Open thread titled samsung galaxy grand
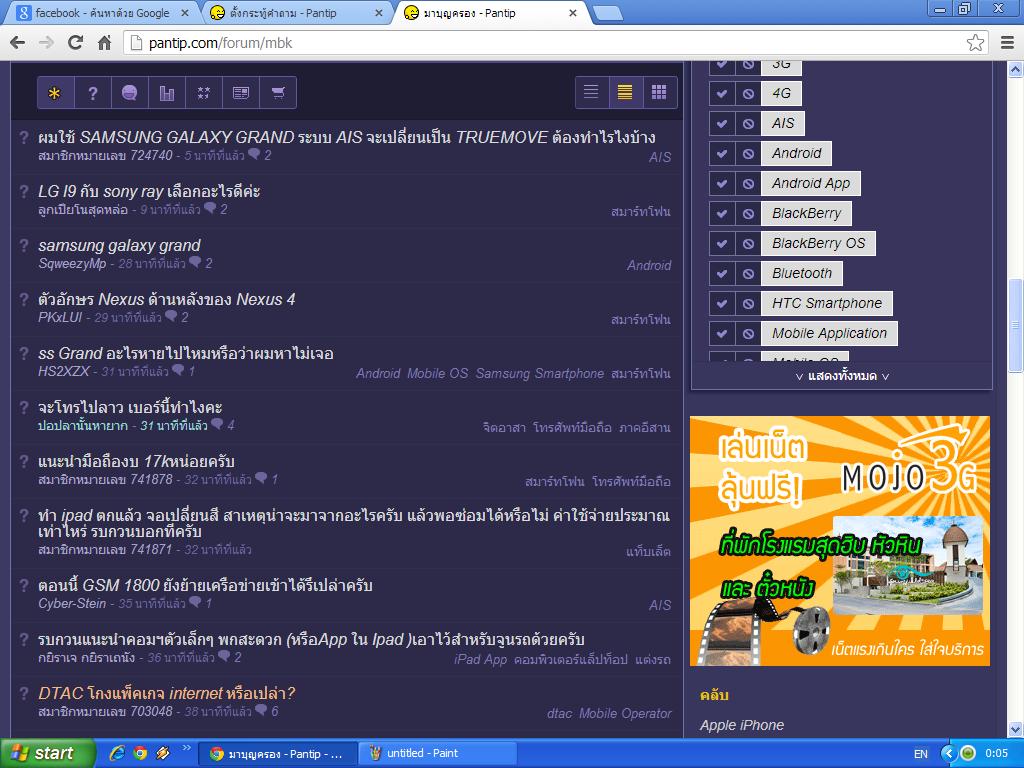1024x768 pixels. coord(120,246)
